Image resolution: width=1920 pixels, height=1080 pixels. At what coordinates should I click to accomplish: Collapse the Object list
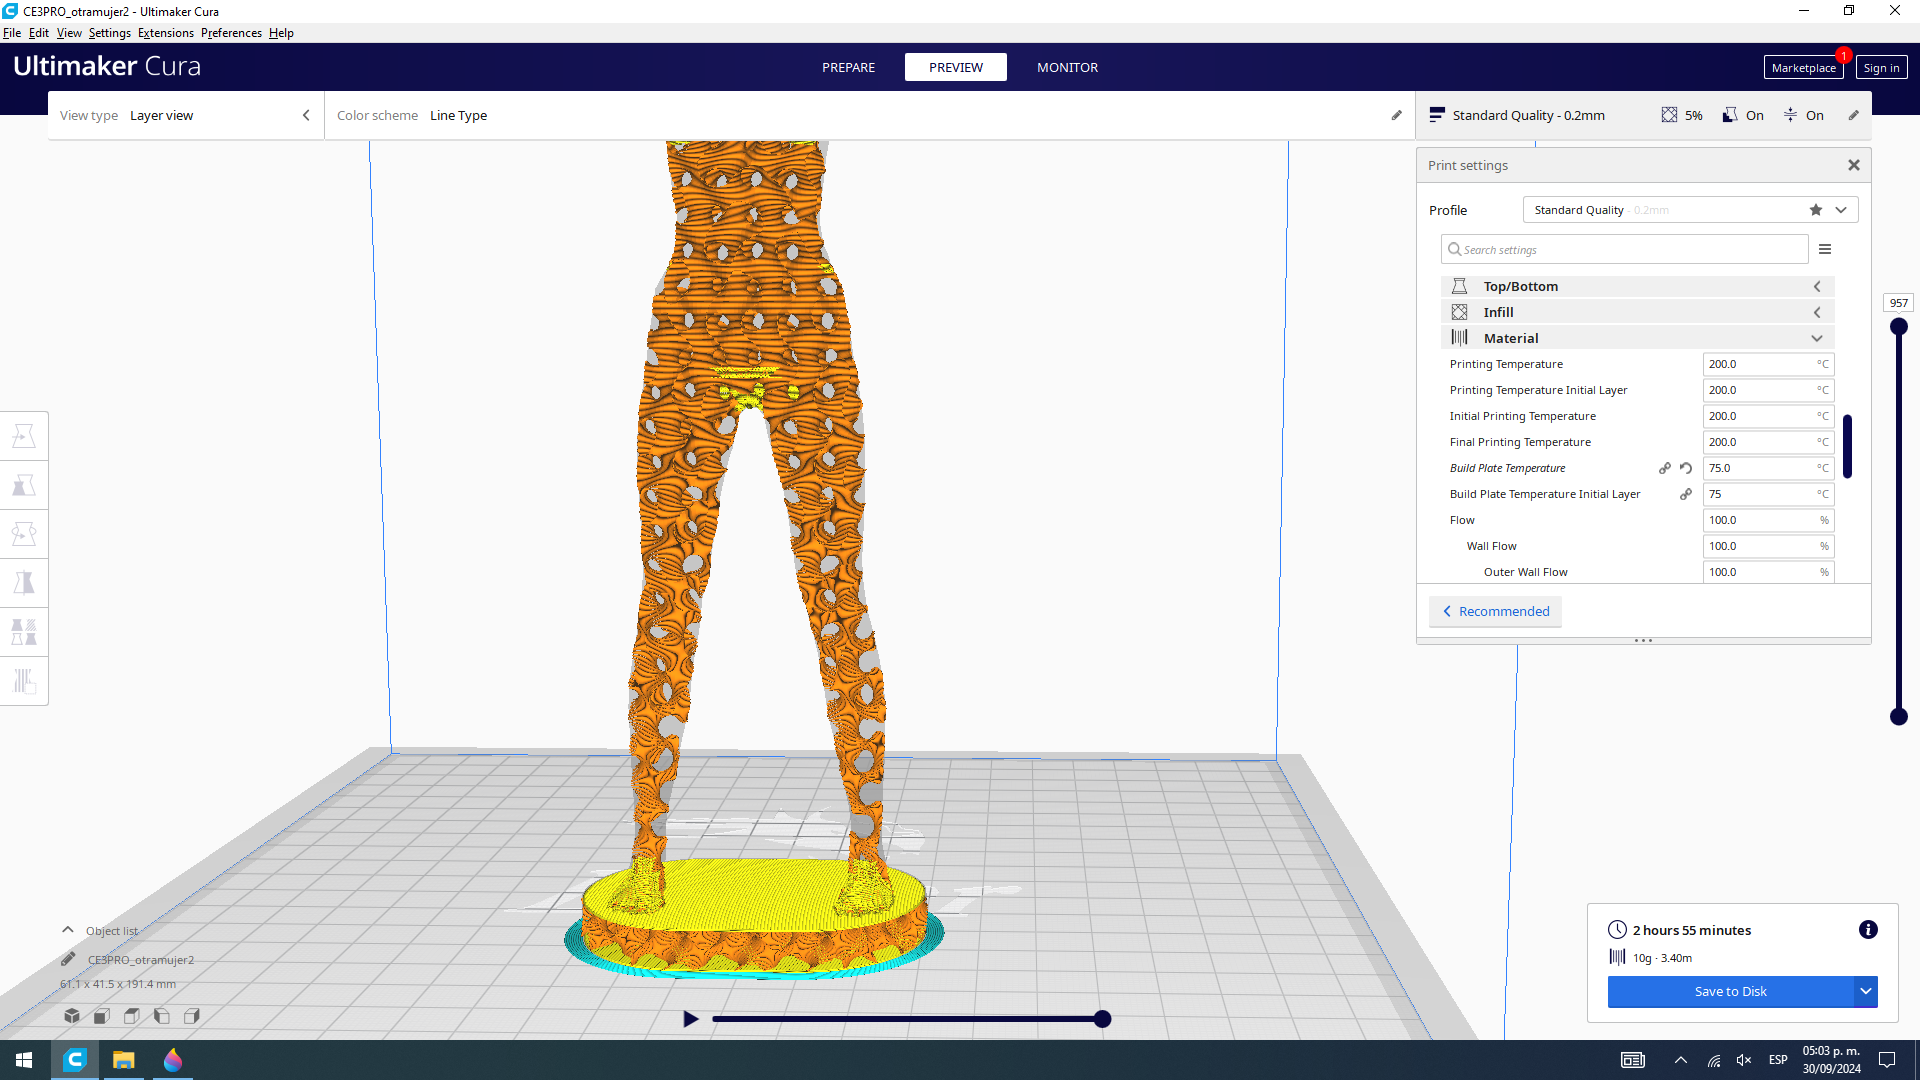coord(68,930)
